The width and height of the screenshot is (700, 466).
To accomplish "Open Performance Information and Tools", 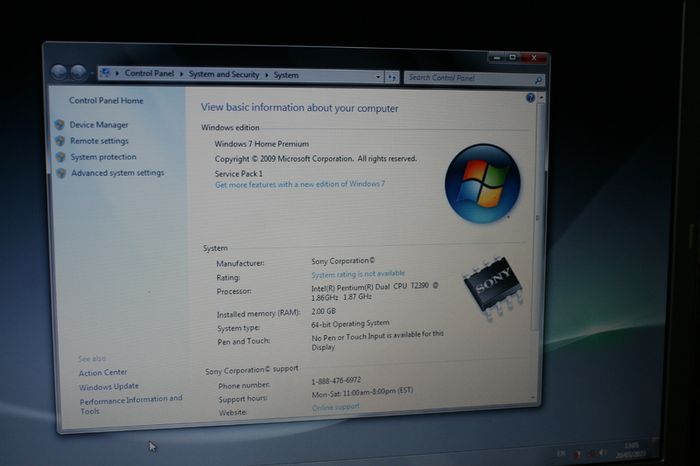I will [131, 404].
